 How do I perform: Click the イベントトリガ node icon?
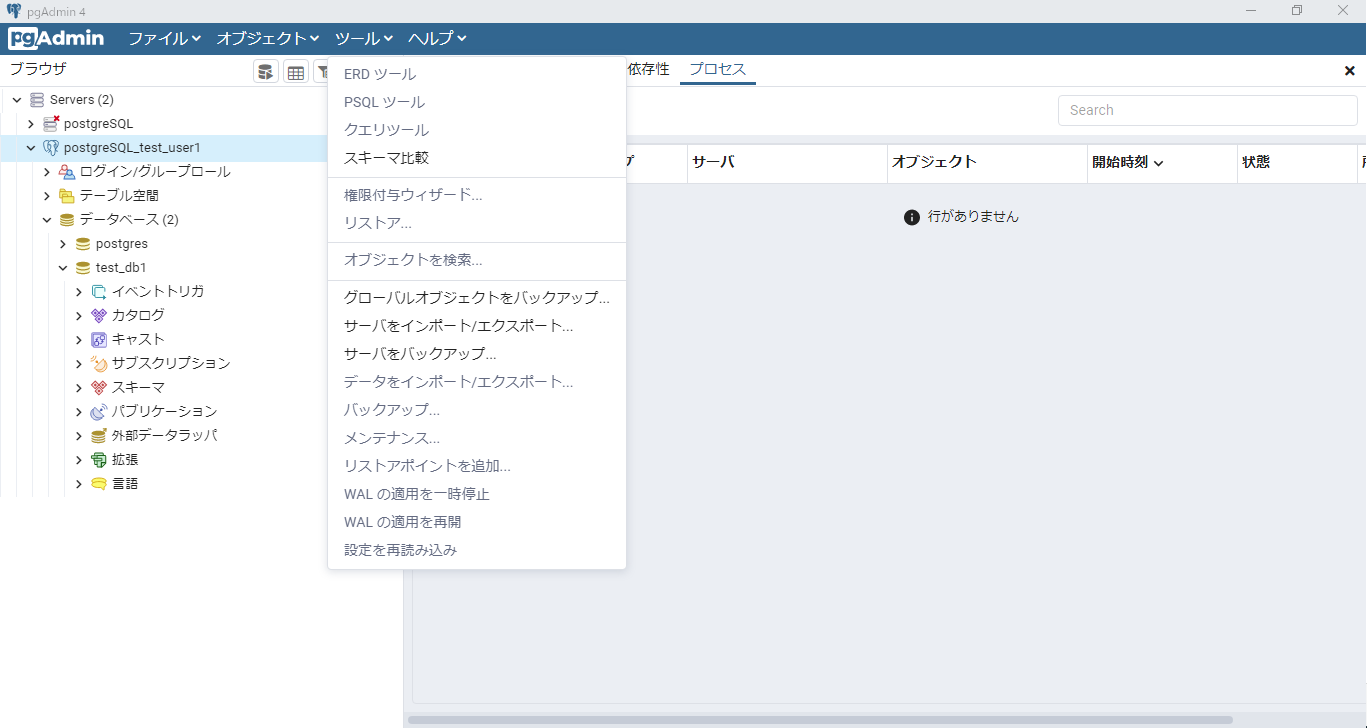pos(99,292)
